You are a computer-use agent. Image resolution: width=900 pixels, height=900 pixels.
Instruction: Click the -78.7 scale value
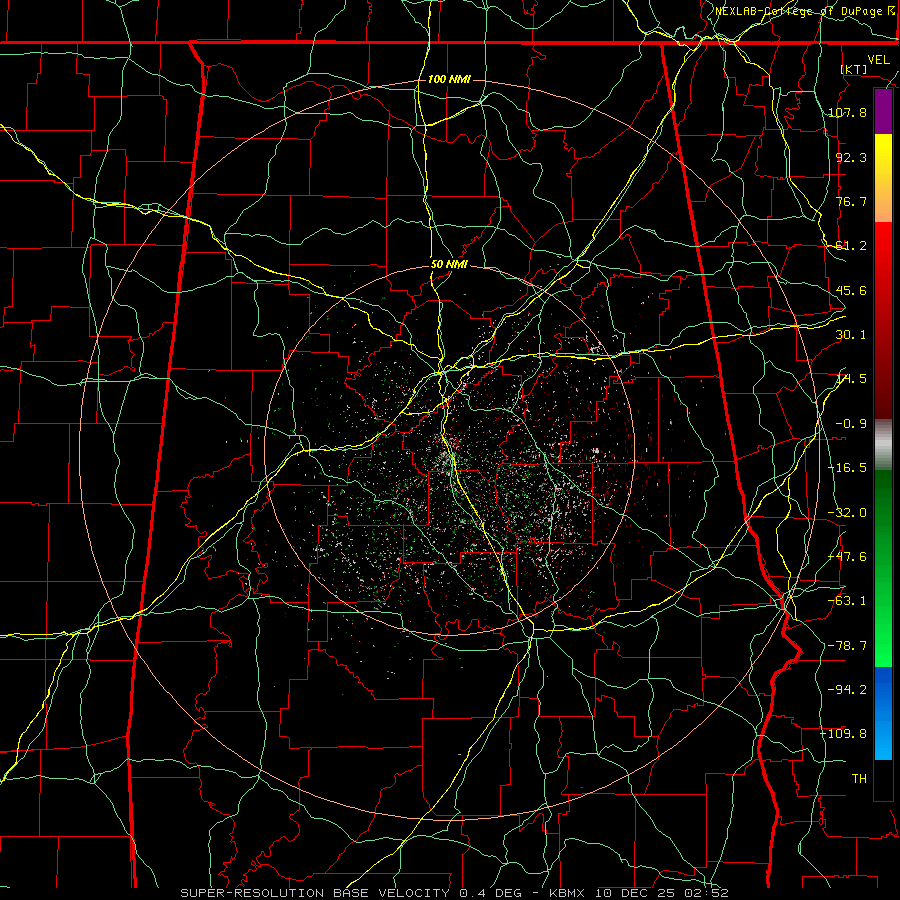pos(847,646)
